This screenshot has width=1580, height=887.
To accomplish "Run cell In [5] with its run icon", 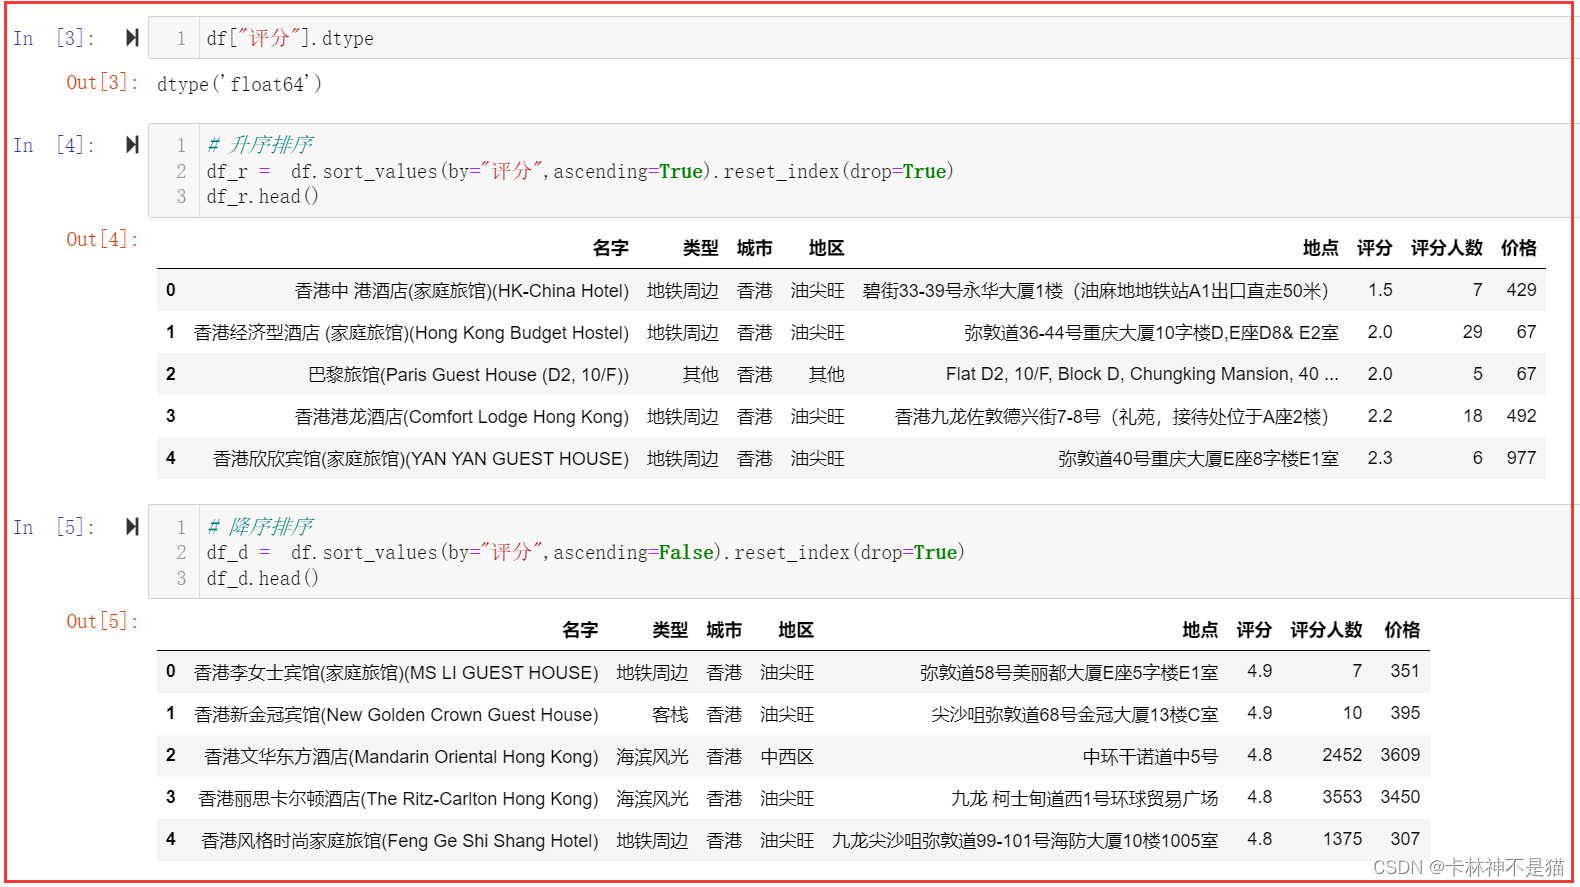I will click(132, 527).
